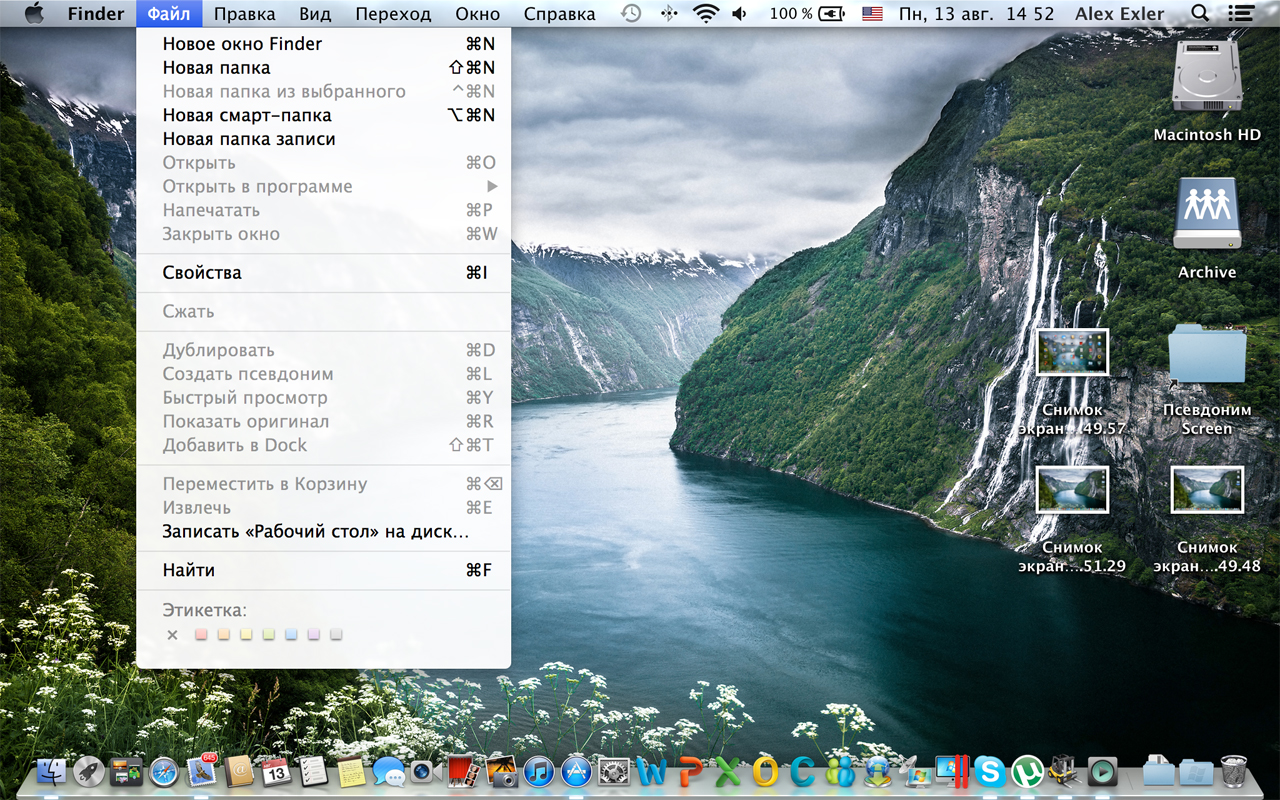Select "Свойства" menu item
The width and height of the screenshot is (1280, 800).
(202, 273)
